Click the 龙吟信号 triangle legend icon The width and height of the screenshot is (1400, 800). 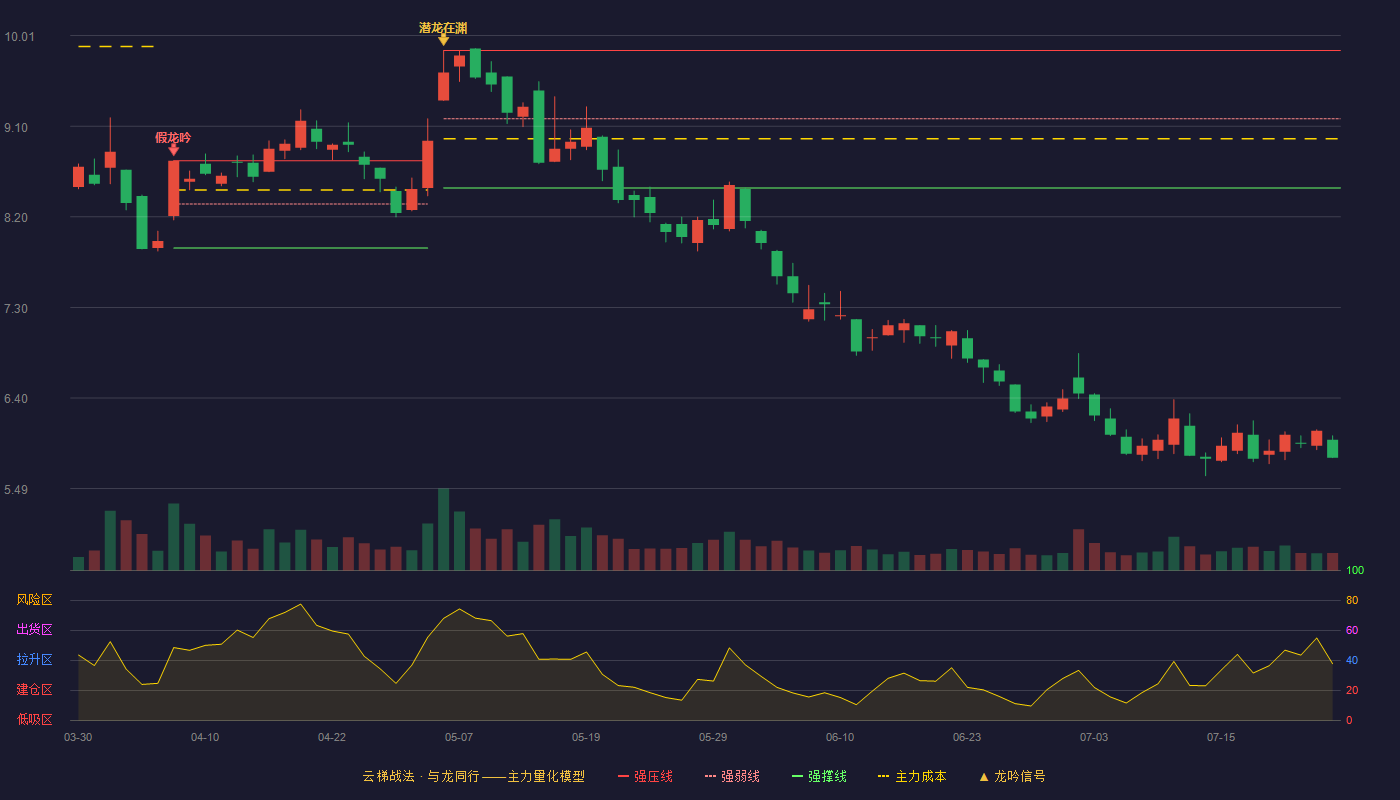point(984,777)
